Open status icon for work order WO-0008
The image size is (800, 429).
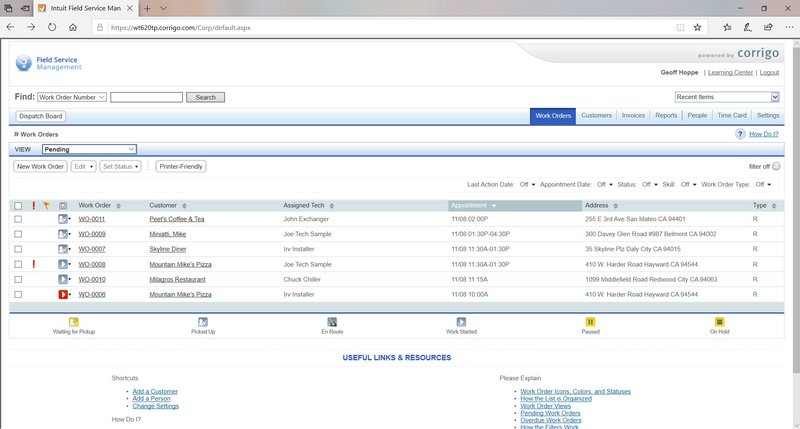coord(63,264)
